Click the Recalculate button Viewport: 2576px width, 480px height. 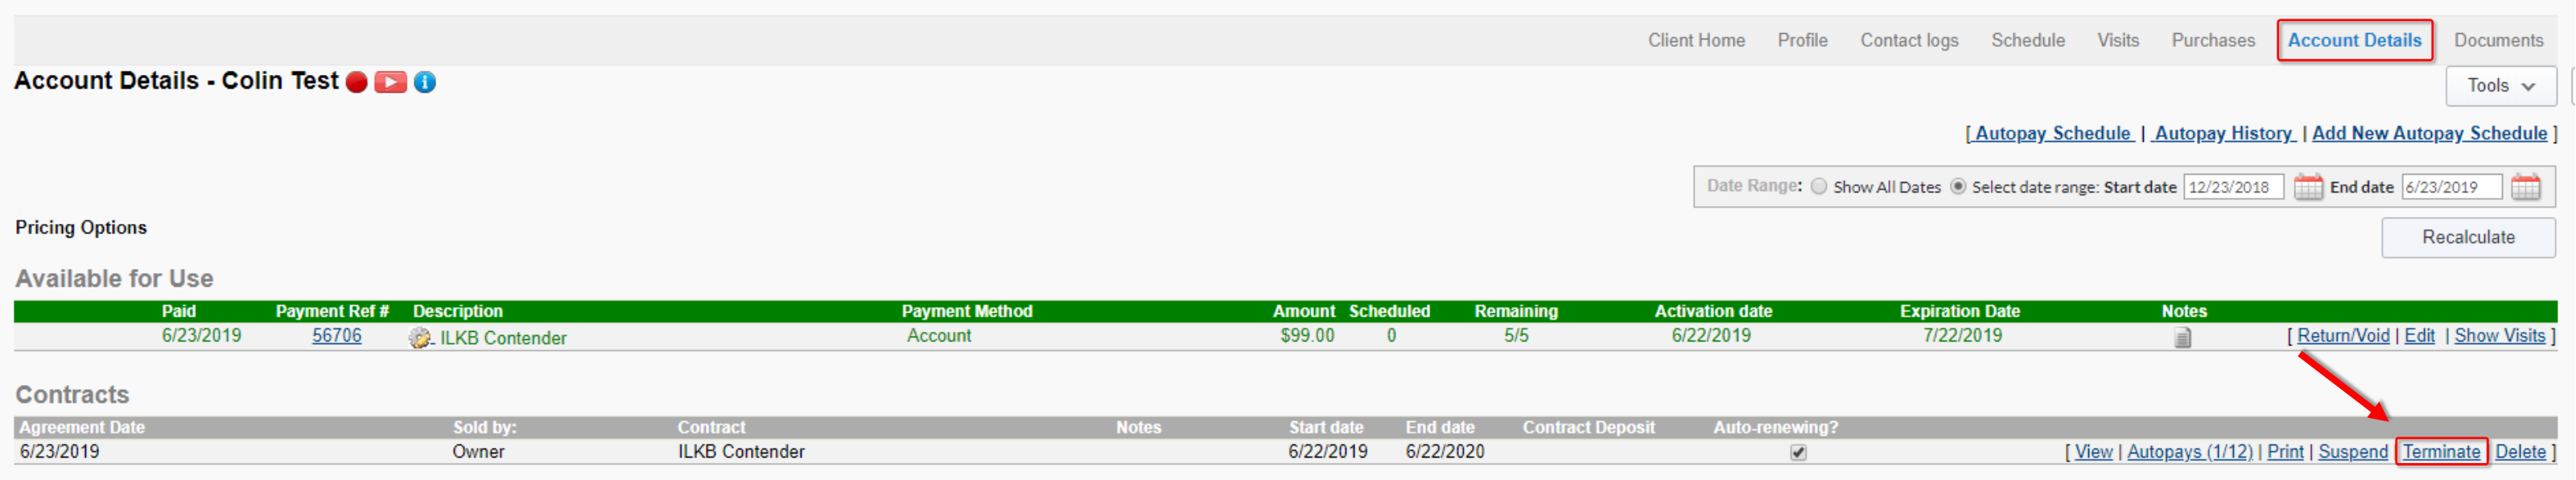click(x=2468, y=237)
